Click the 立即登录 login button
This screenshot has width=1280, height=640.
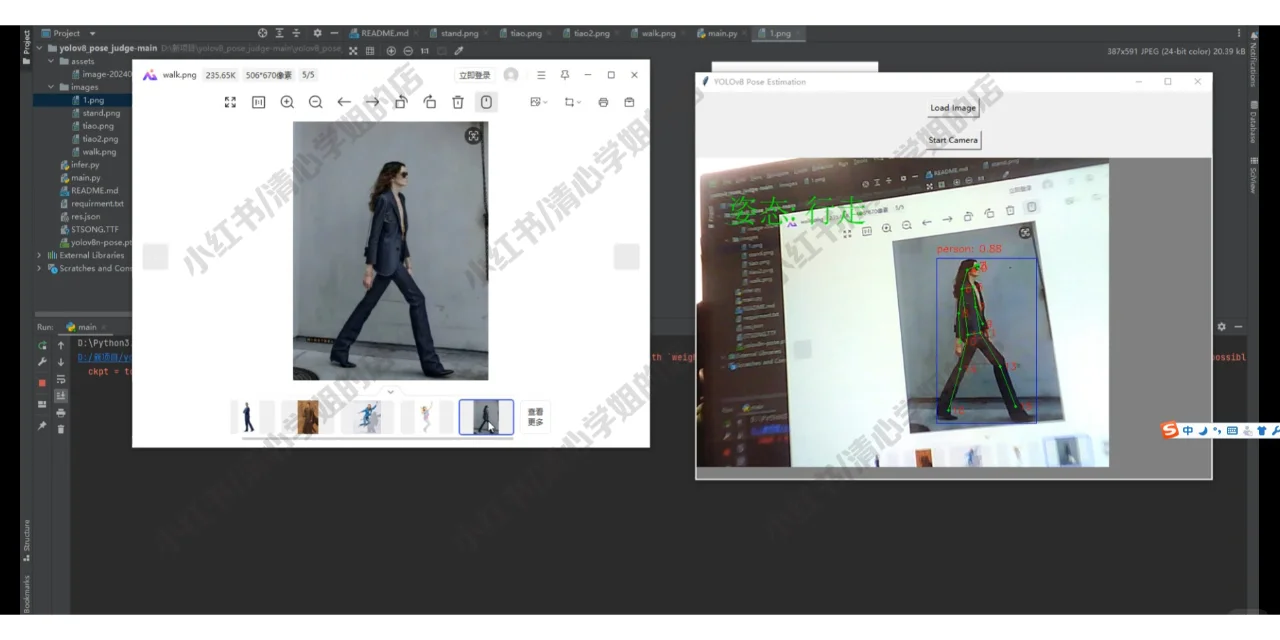[475, 75]
